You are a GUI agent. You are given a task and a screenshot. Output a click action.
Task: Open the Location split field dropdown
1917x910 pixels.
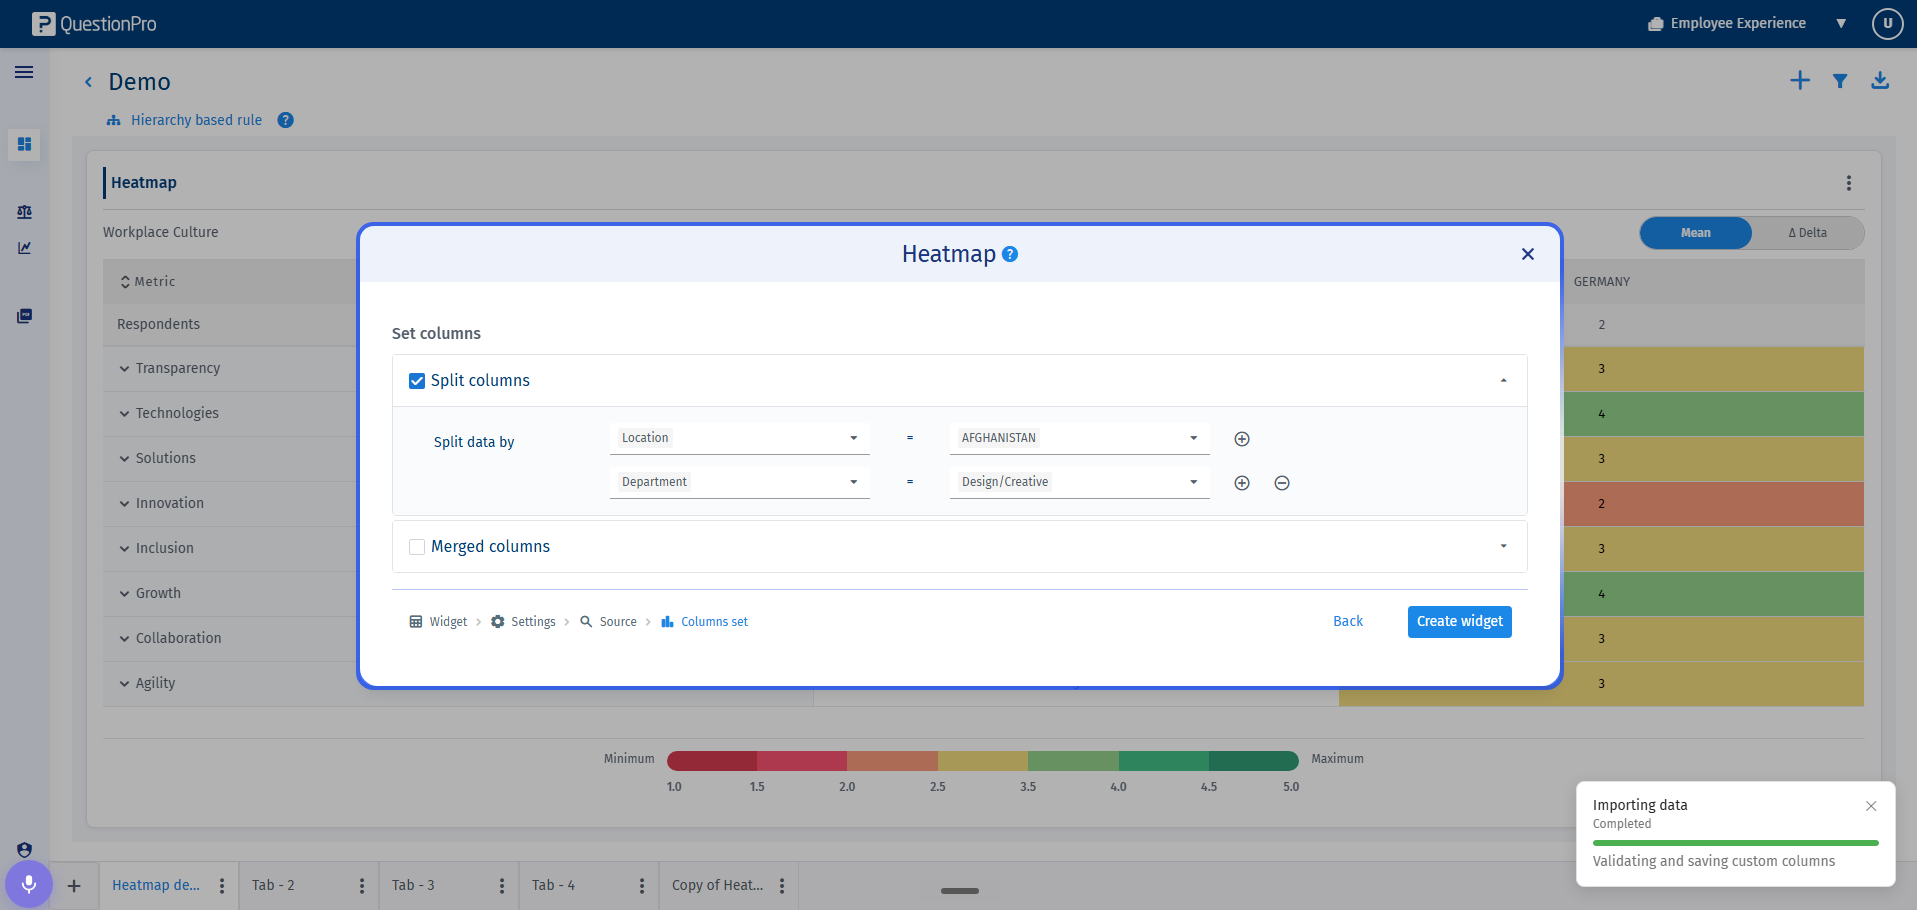740,438
